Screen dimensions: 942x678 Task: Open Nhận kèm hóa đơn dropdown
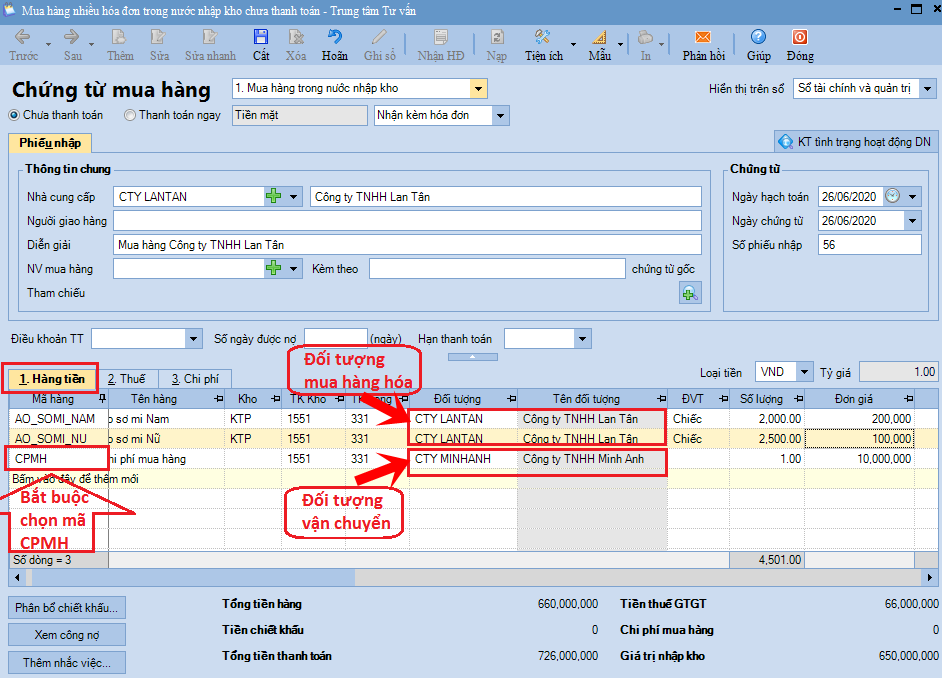point(500,115)
